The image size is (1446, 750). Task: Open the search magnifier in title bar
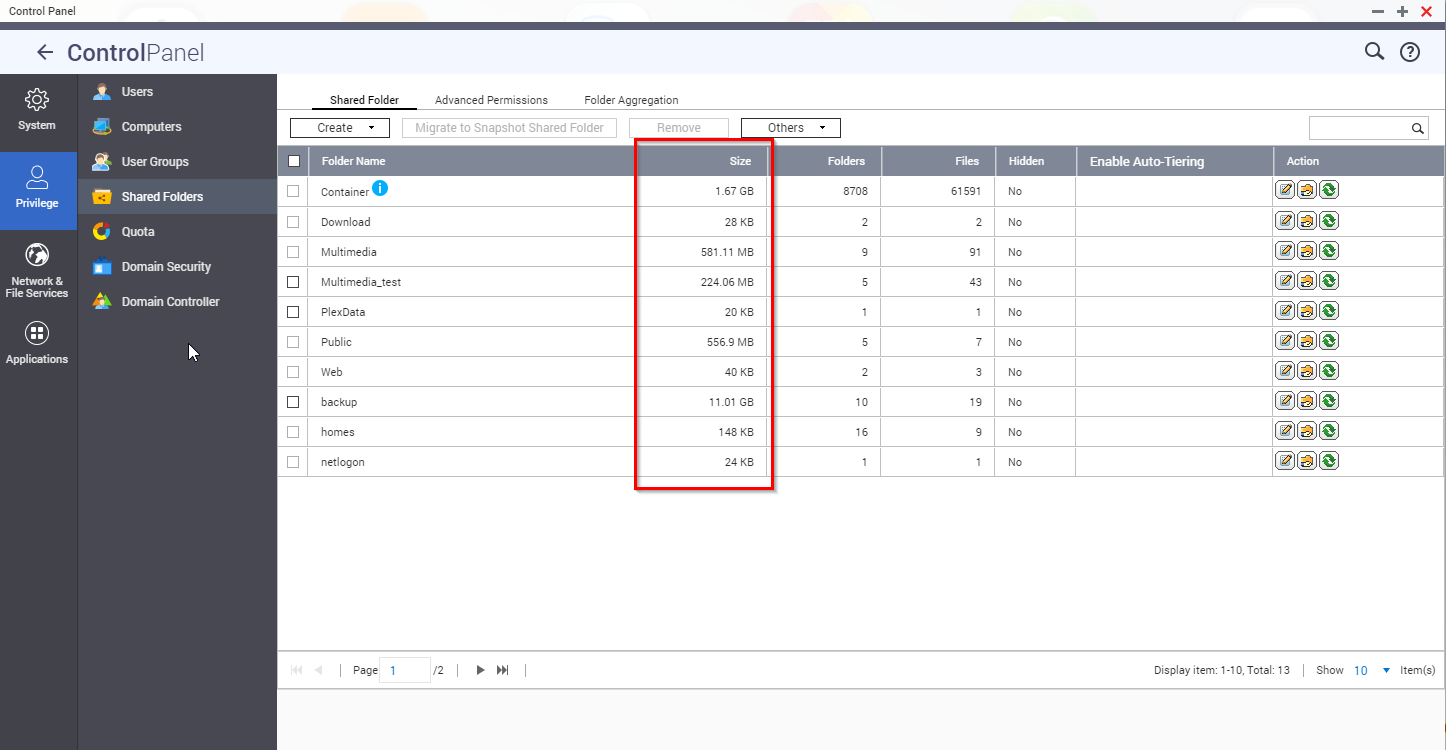click(x=1374, y=51)
